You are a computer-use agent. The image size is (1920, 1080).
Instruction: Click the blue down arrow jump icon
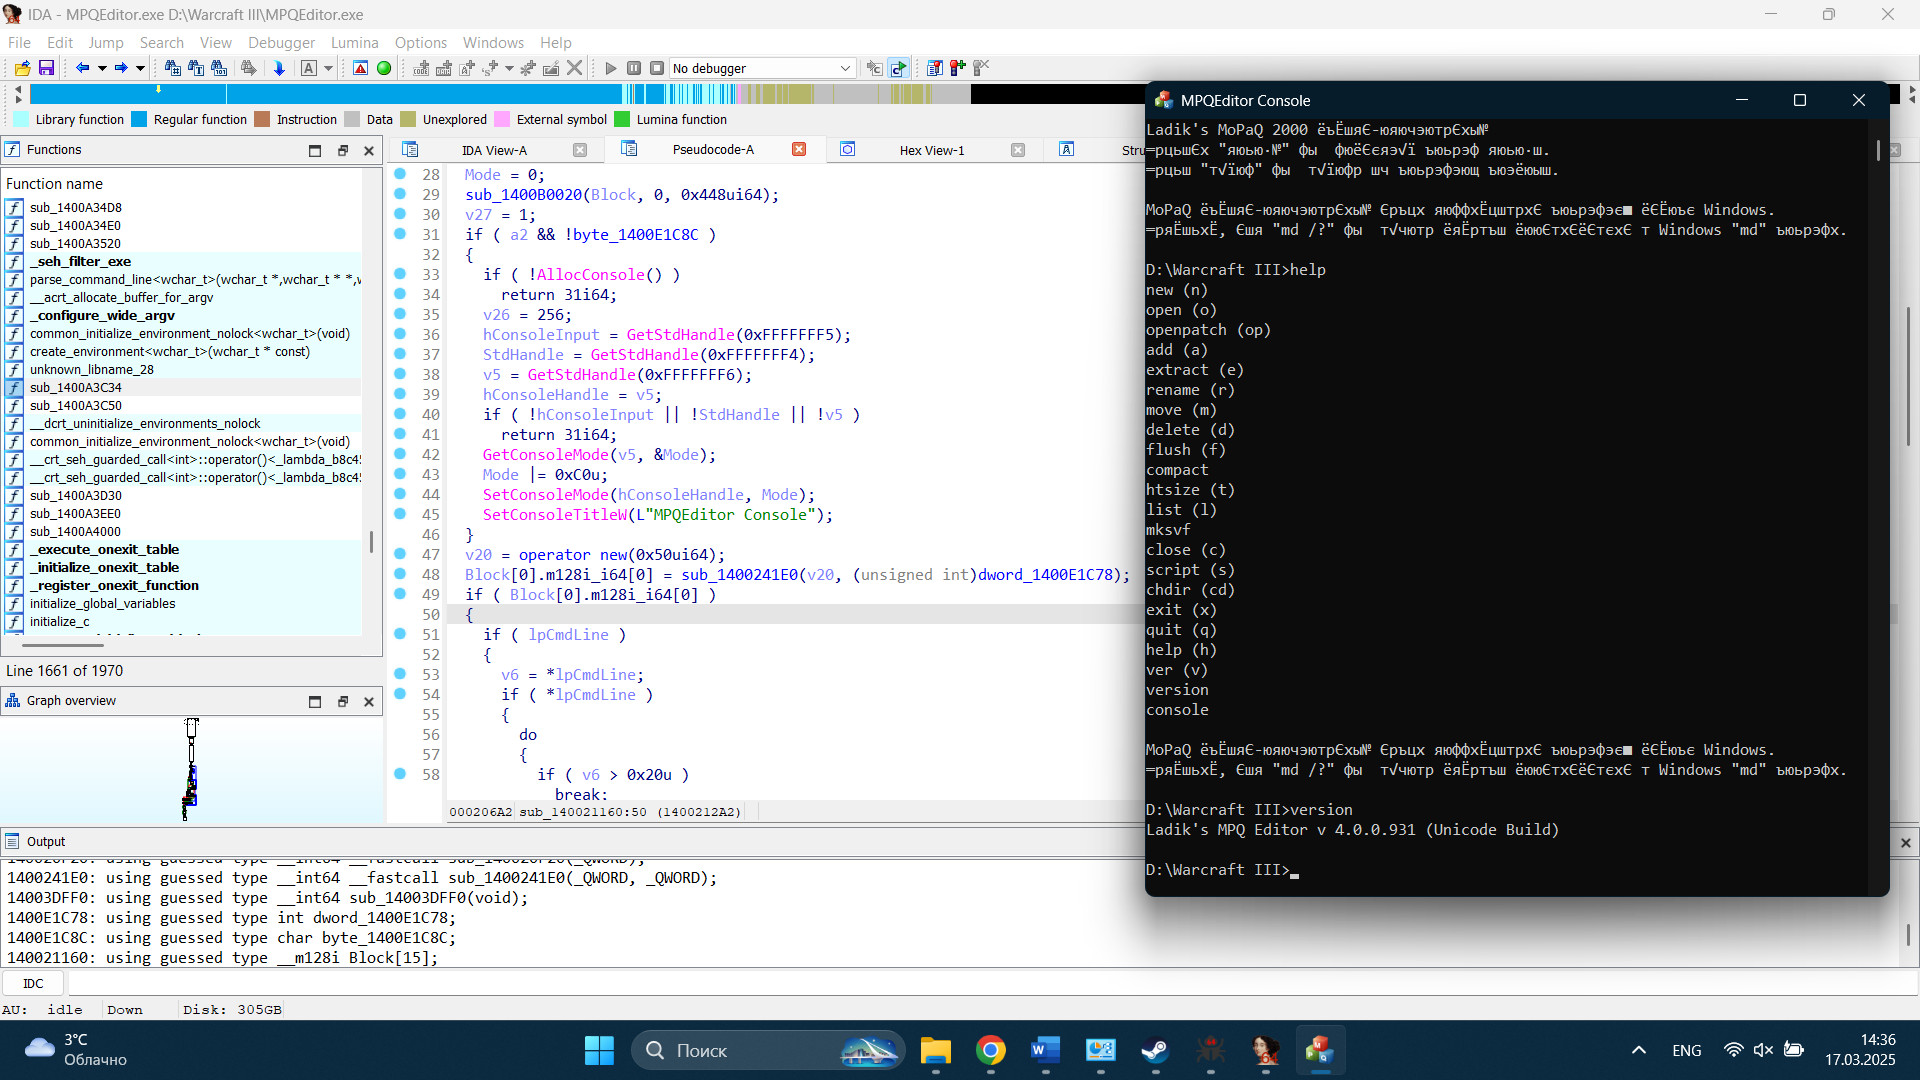click(279, 68)
